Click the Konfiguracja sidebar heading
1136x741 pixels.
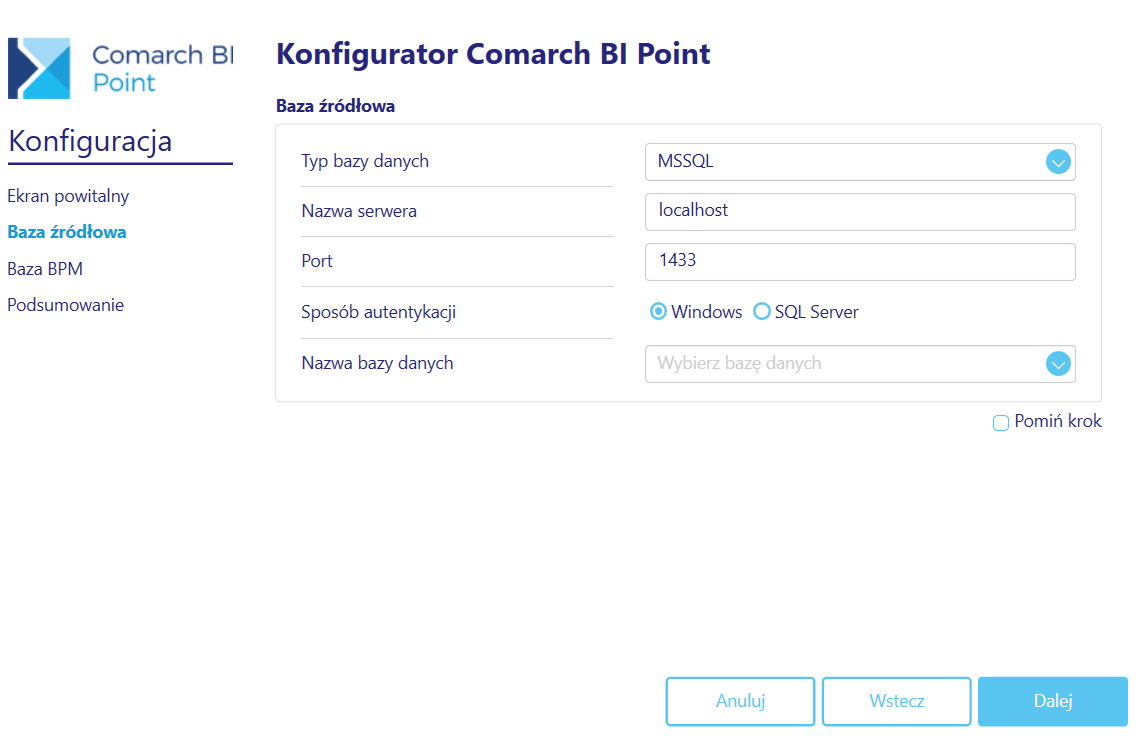click(x=90, y=141)
